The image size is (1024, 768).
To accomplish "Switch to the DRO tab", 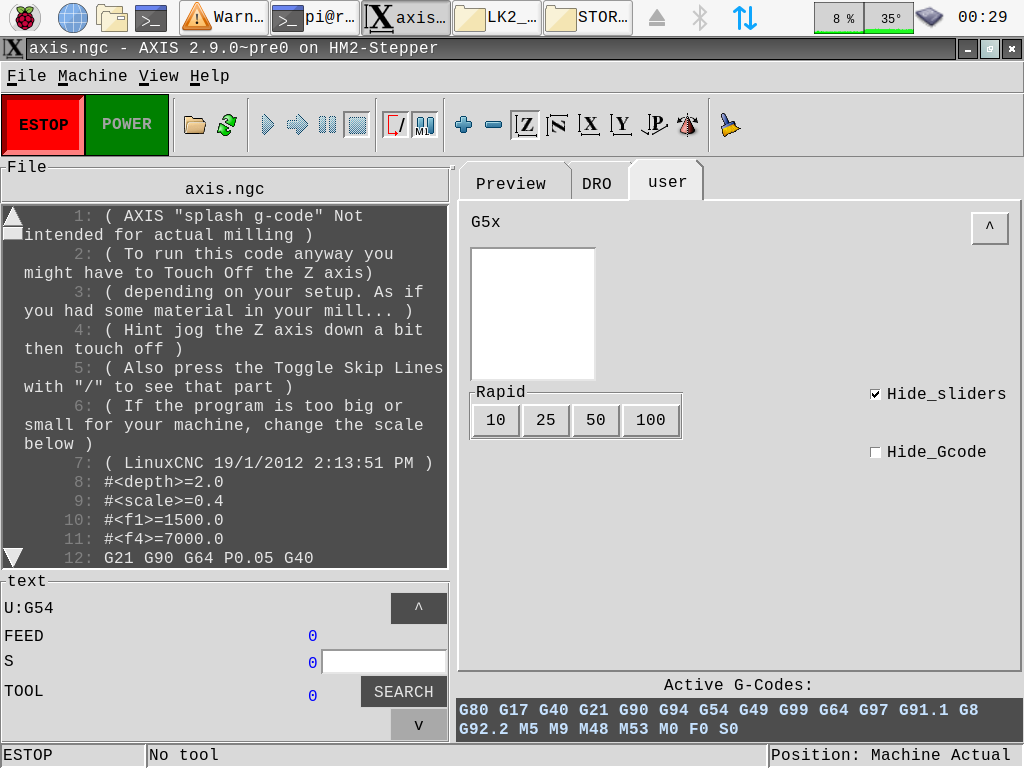I will 596,184.
